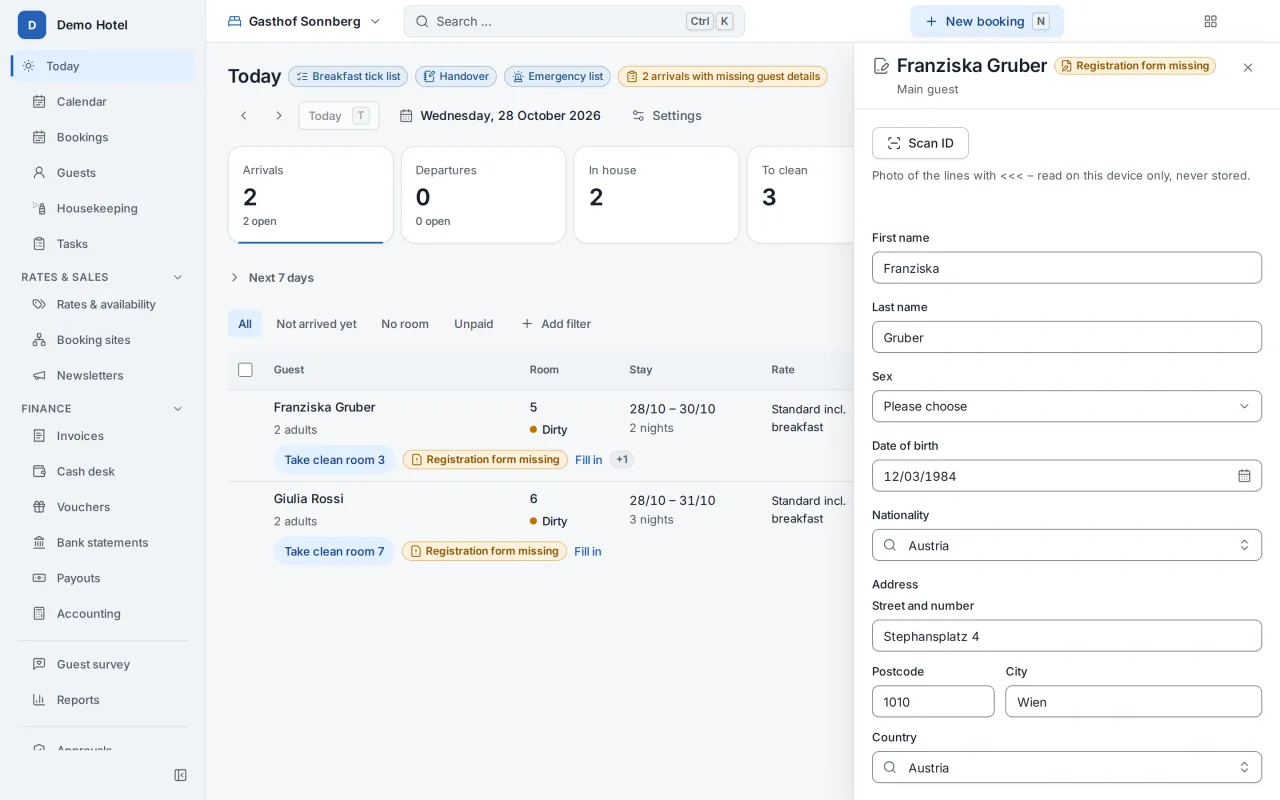The width and height of the screenshot is (1280, 800).
Task: Open the Emergency list
Action: point(557,76)
